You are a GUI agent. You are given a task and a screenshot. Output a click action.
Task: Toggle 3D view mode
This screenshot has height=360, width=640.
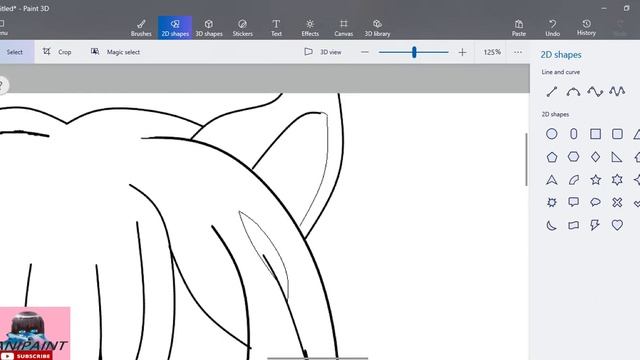click(323, 52)
